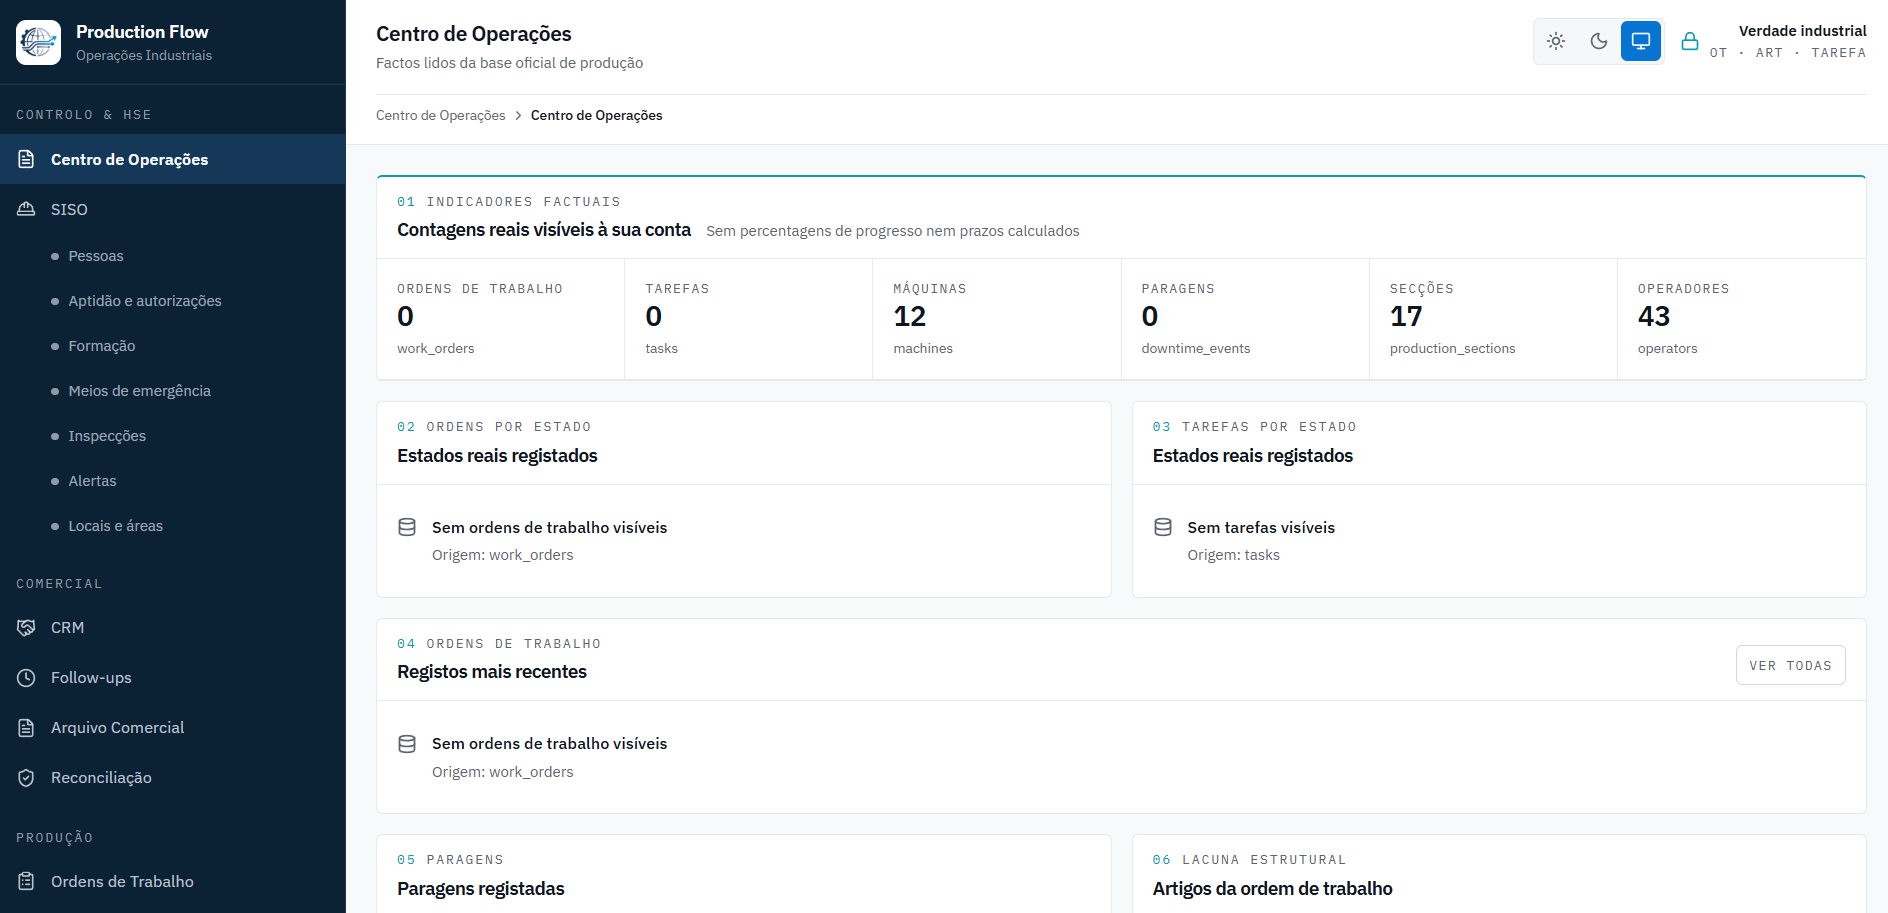Open Reconciliação in the sidebar
The width and height of the screenshot is (1888, 913).
pos(173,778)
